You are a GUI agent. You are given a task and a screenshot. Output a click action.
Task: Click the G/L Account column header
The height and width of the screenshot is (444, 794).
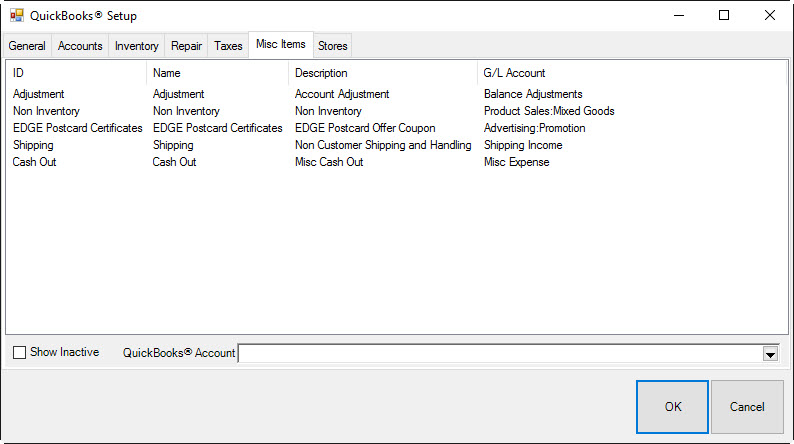click(515, 73)
